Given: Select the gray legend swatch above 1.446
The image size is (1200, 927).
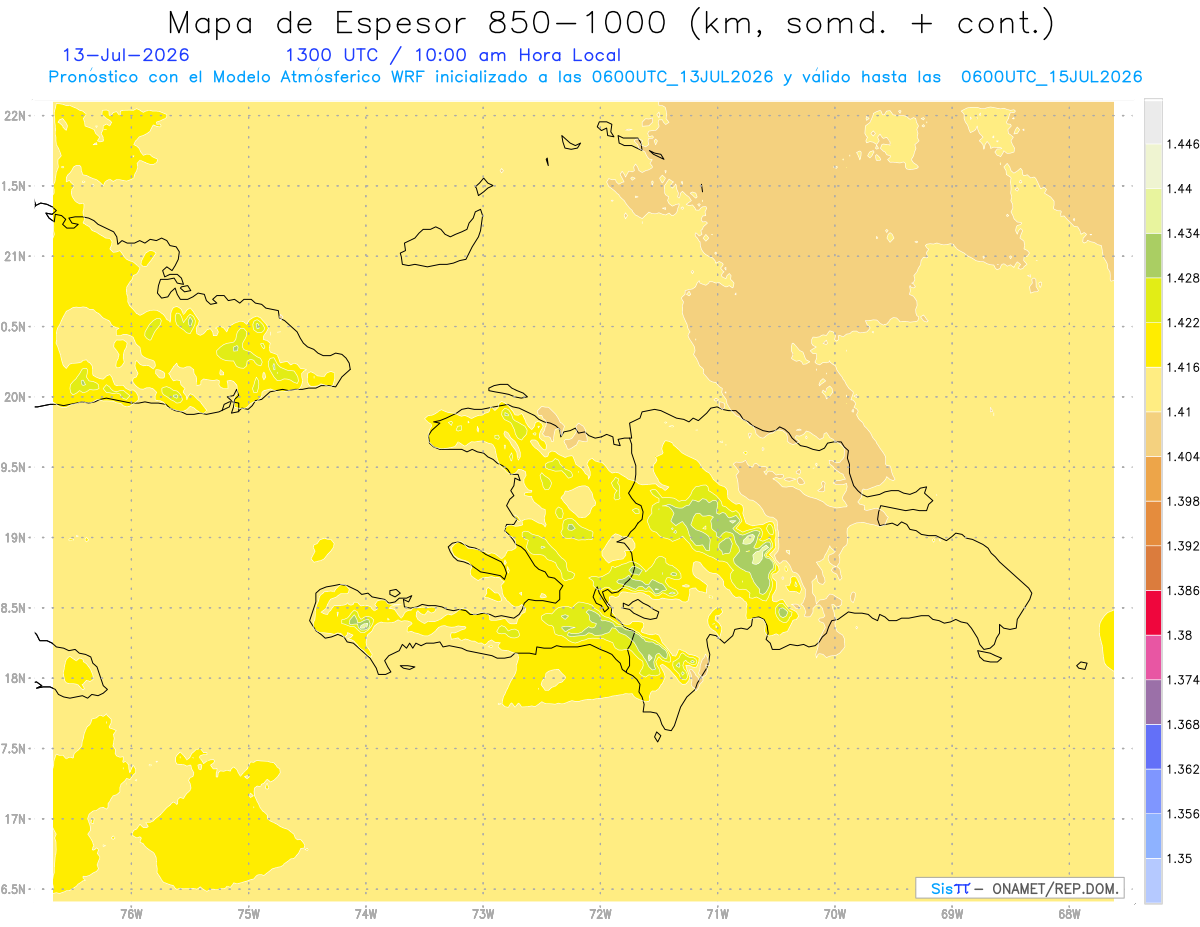Looking at the screenshot, I should tap(1153, 122).
